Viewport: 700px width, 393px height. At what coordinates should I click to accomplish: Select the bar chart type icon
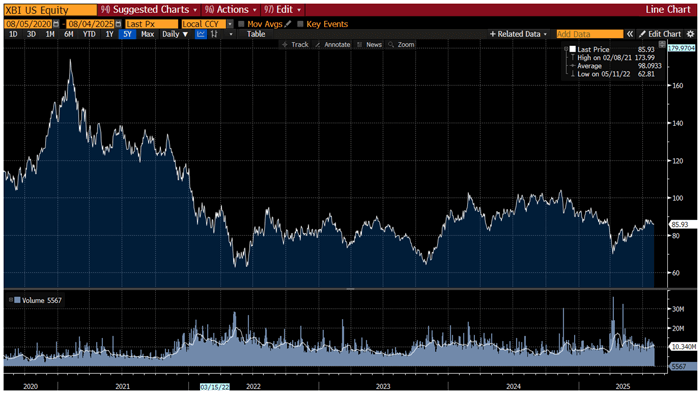coord(214,34)
